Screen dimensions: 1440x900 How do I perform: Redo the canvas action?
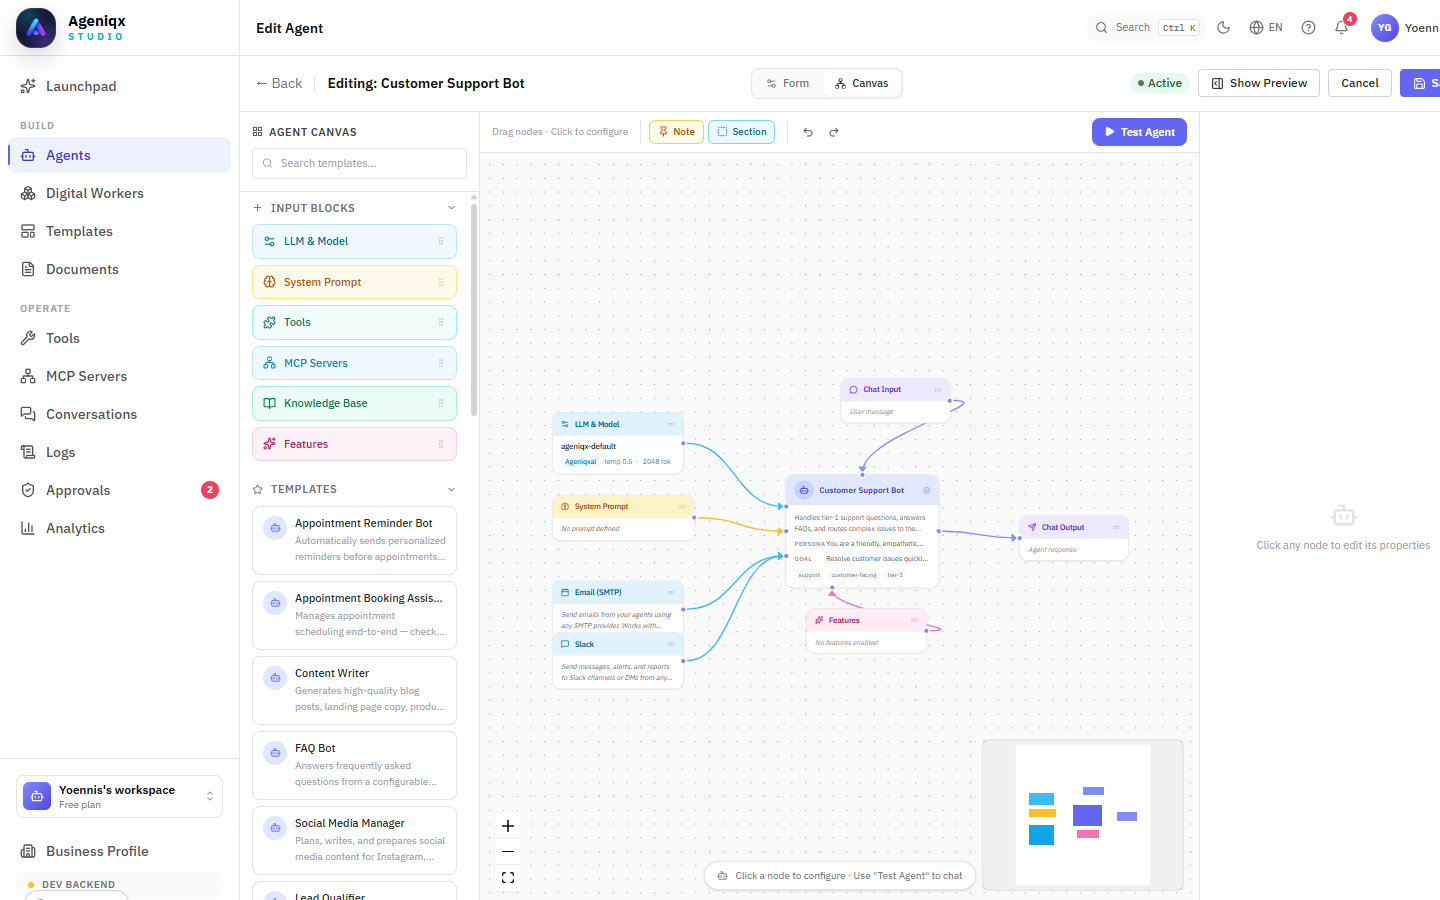point(834,132)
